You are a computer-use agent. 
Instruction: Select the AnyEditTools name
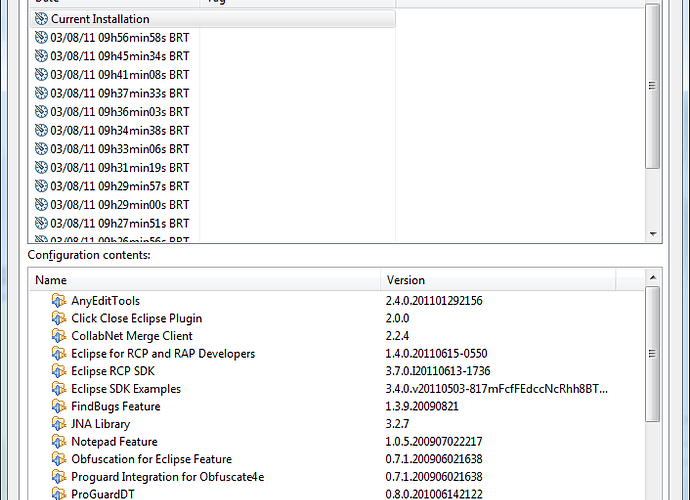106,301
